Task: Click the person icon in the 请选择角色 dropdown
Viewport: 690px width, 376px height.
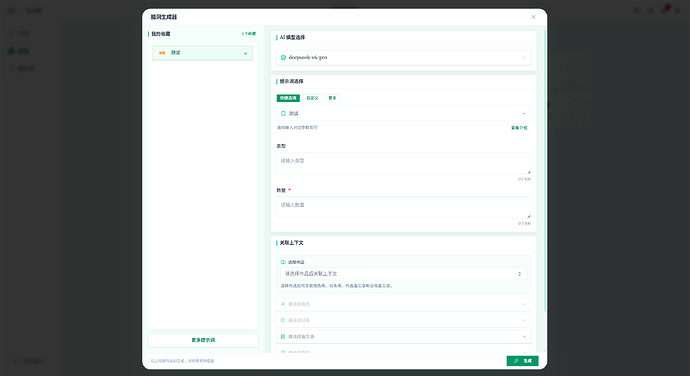Action: 283,304
